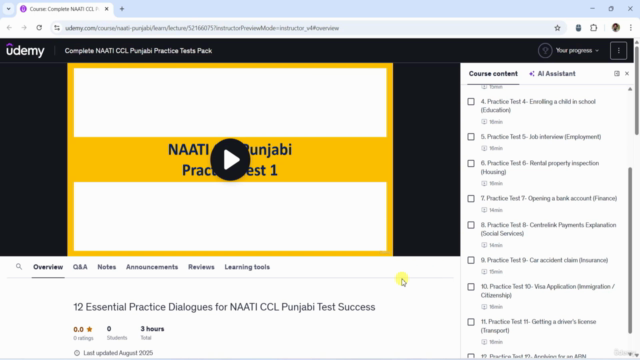Click the main page vertical scrollbar
640x360 pixels.
pyautogui.click(x=637, y=90)
